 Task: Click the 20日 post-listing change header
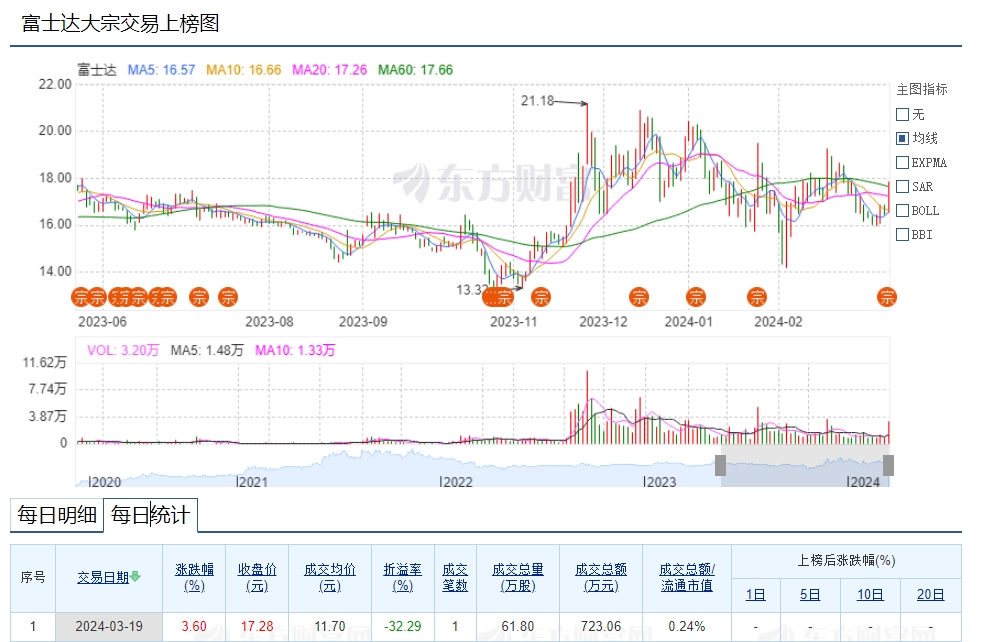tap(930, 595)
